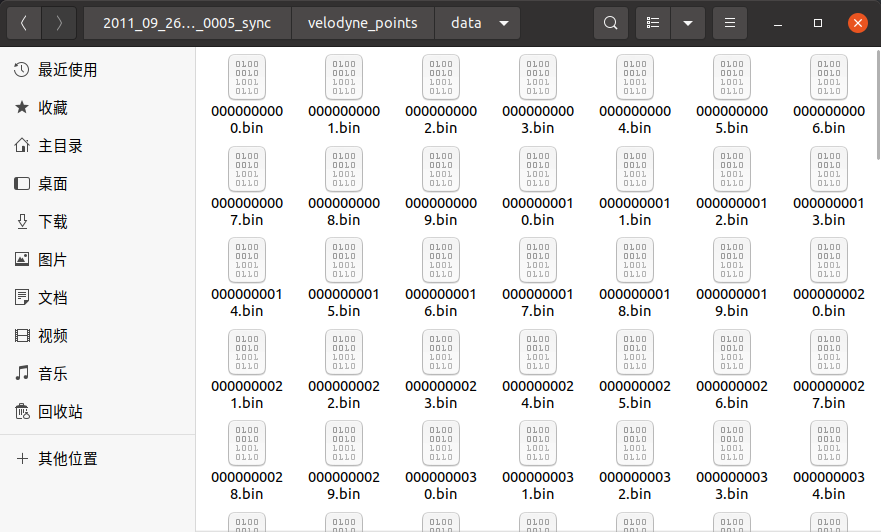881x532 pixels.
Task: Click the file name 0000000031.bin
Action: click(x=538, y=485)
